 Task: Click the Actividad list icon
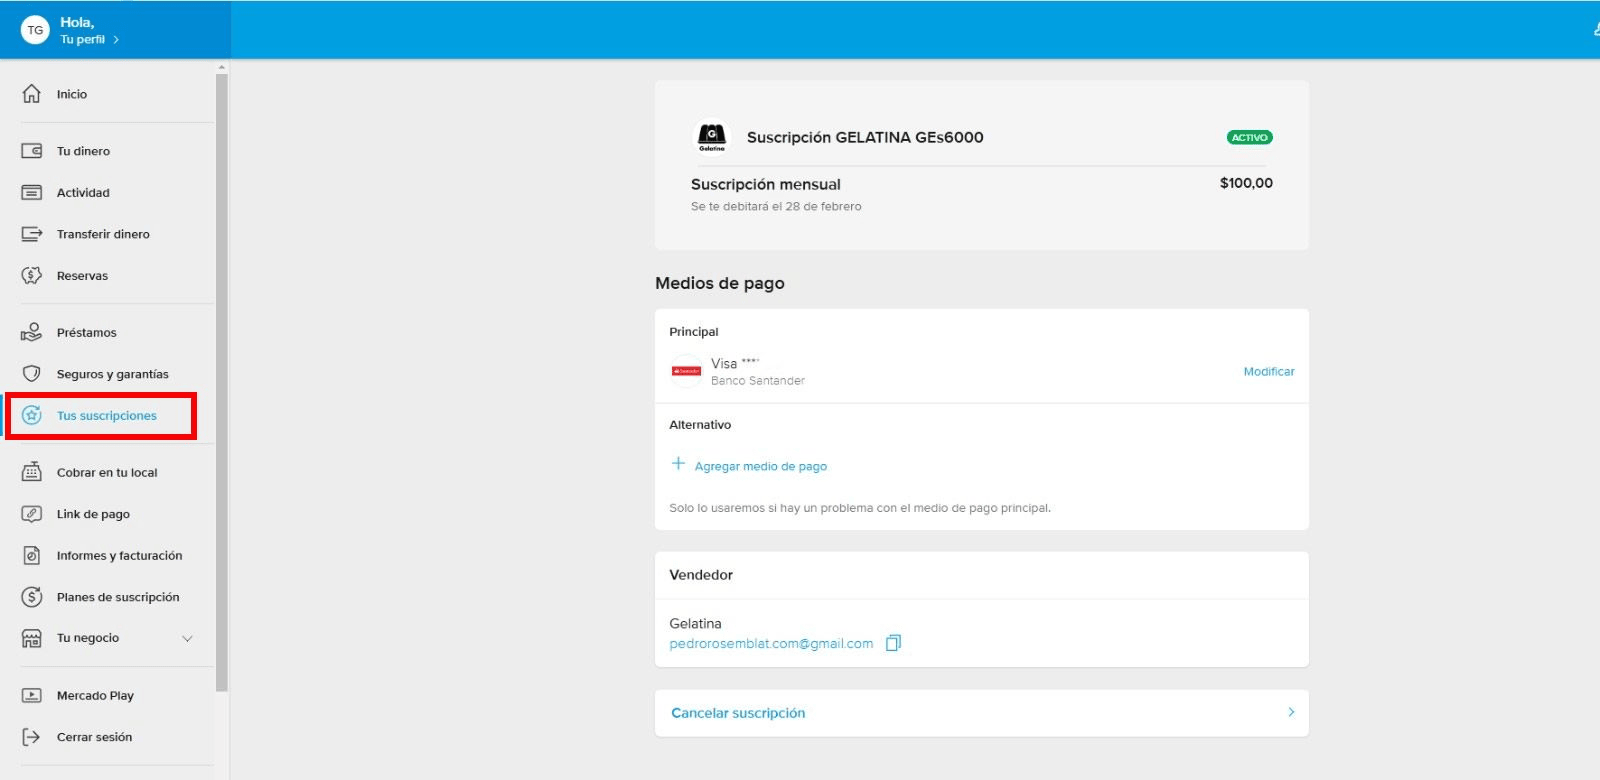pyautogui.click(x=32, y=192)
